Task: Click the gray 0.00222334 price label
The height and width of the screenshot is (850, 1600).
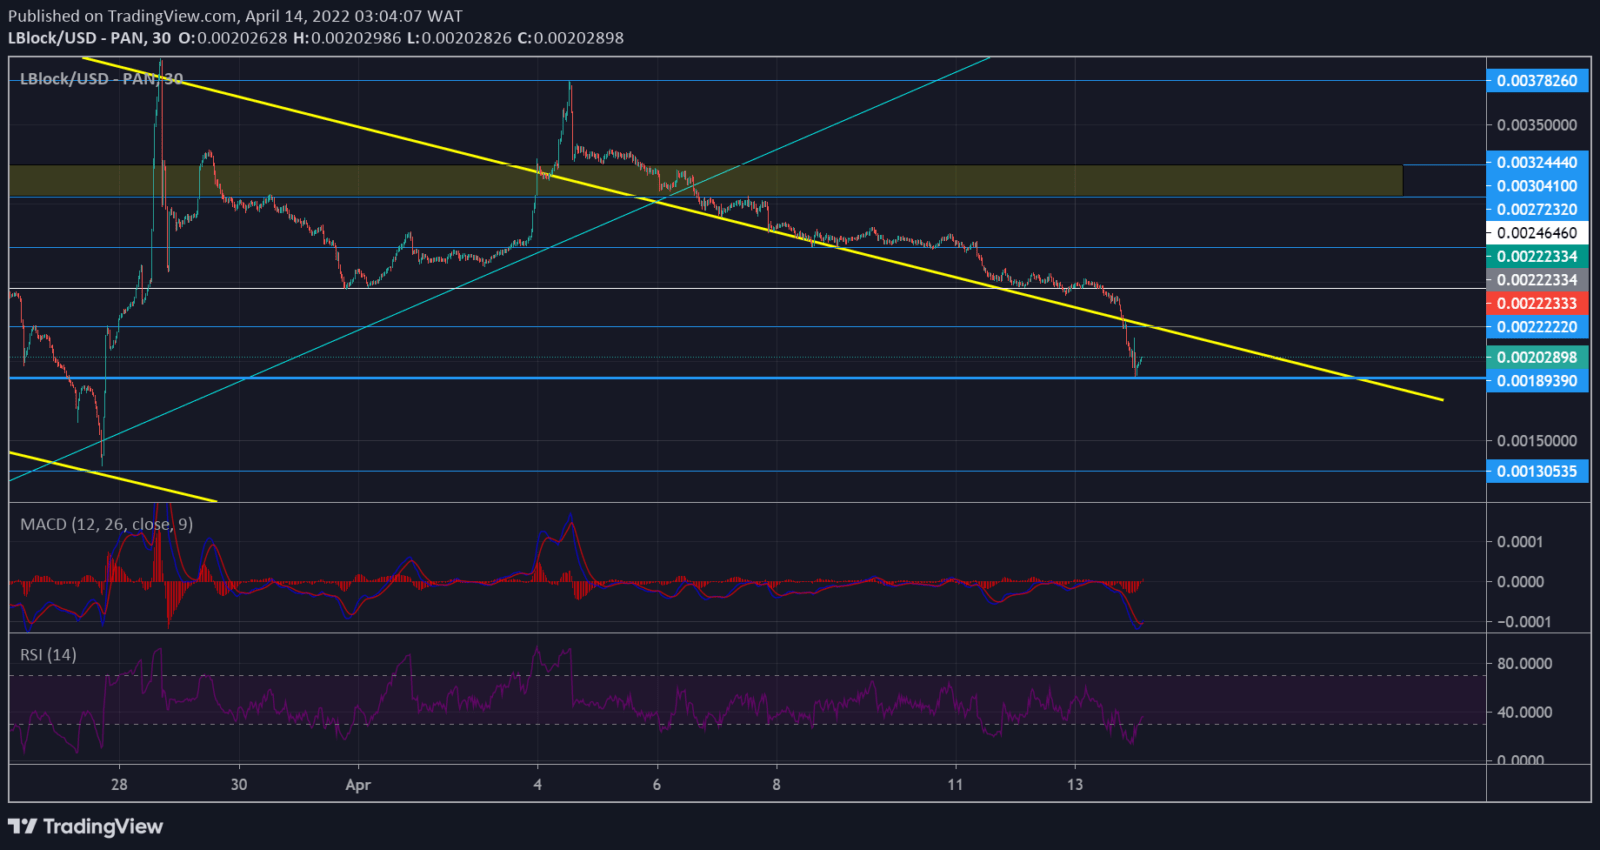Action: [1537, 280]
